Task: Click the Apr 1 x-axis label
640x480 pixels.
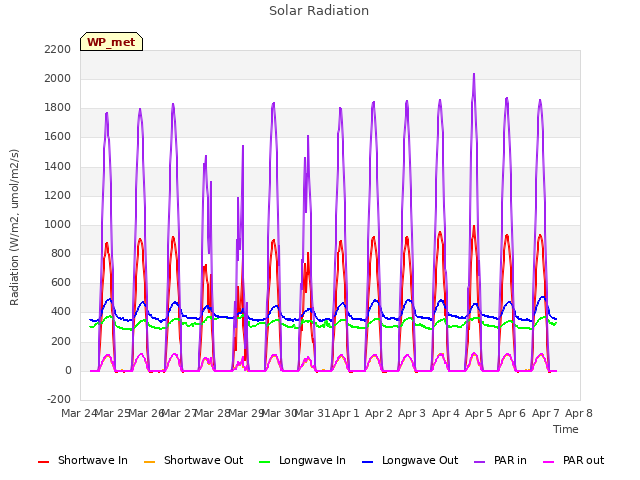Action: (x=346, y=413)
